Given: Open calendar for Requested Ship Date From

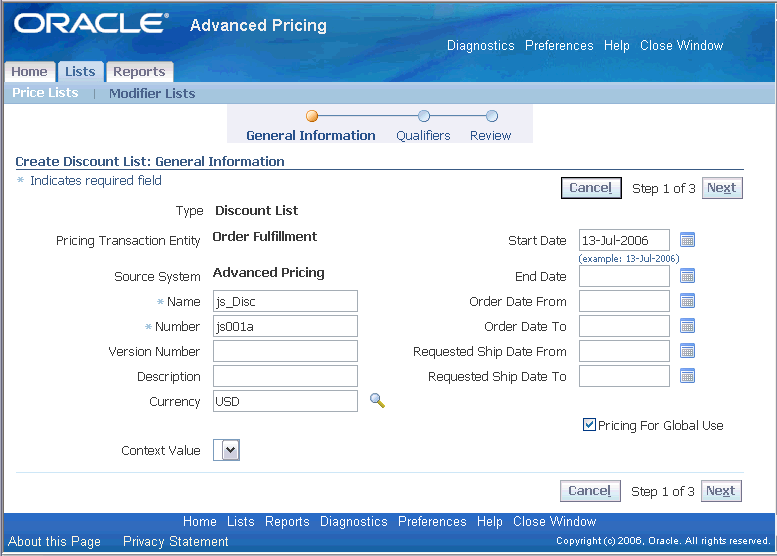Looking at the screenshot, I should click(687, 351).
